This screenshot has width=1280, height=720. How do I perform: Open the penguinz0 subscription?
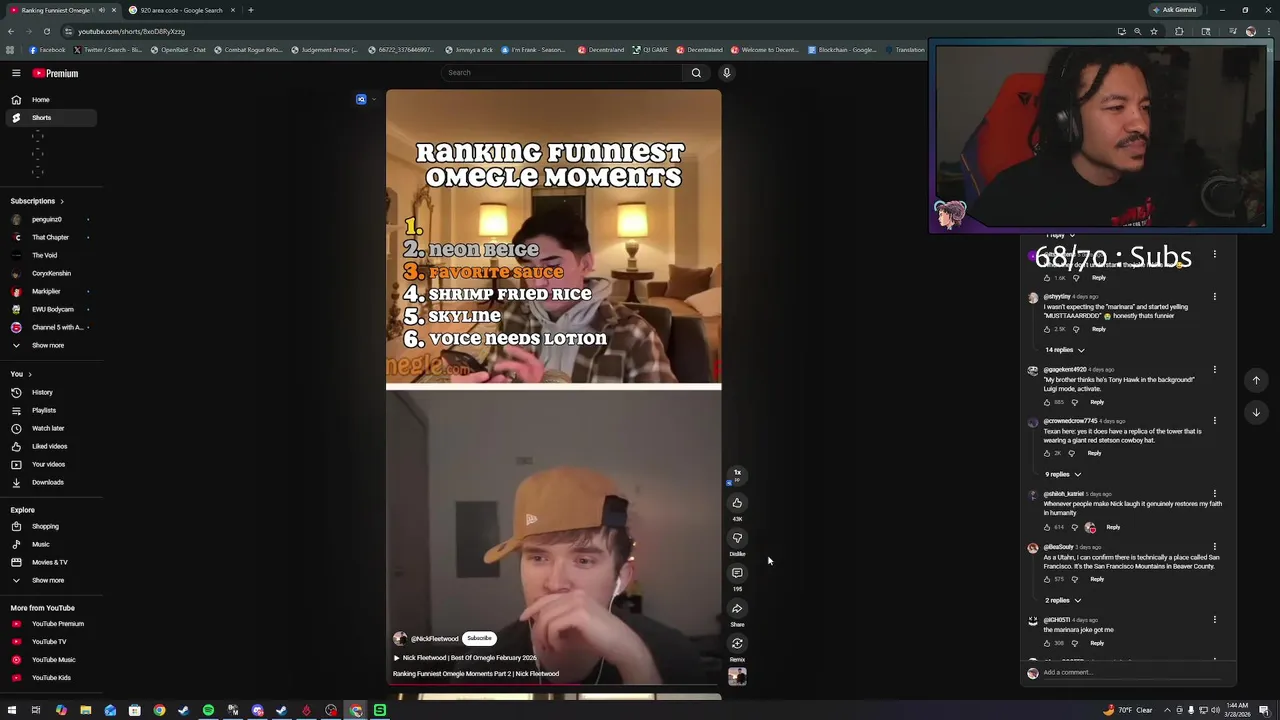point(50,219)
